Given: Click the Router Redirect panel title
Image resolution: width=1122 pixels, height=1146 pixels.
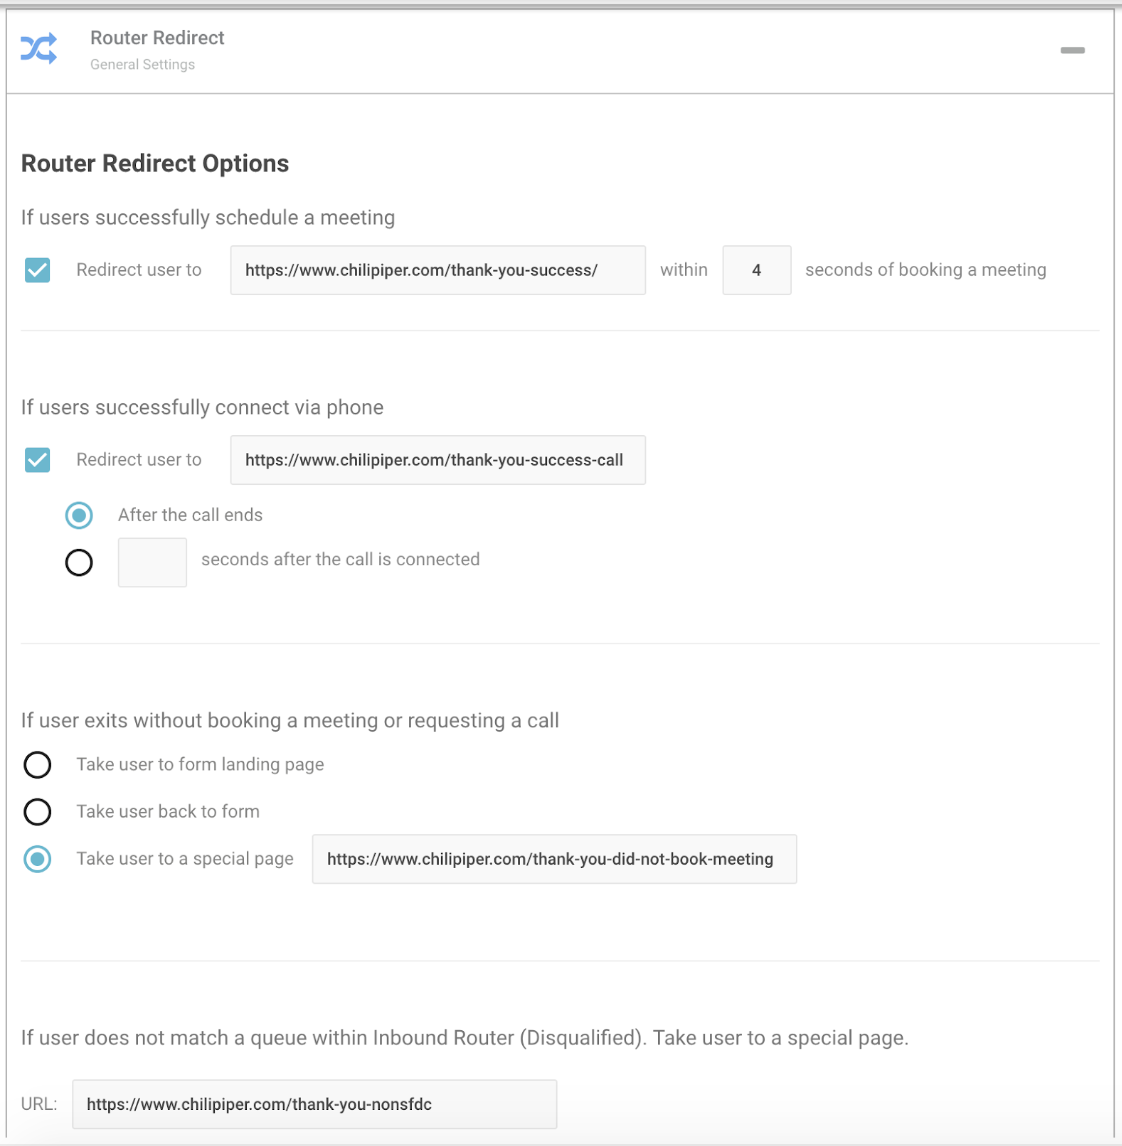Looking at the screenshot, I should coord(157,38).
